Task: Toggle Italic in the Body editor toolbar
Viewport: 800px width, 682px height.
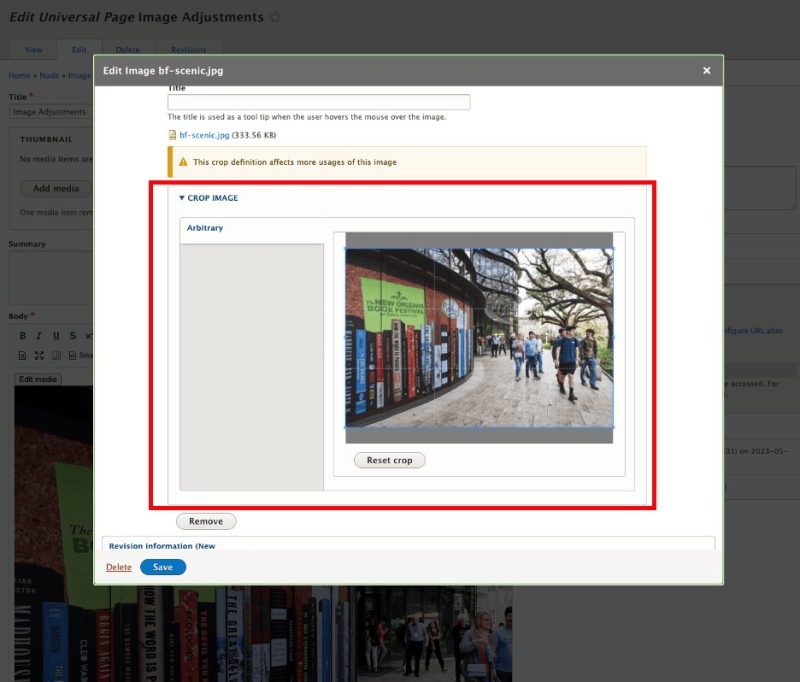Action: click(39, 336)
